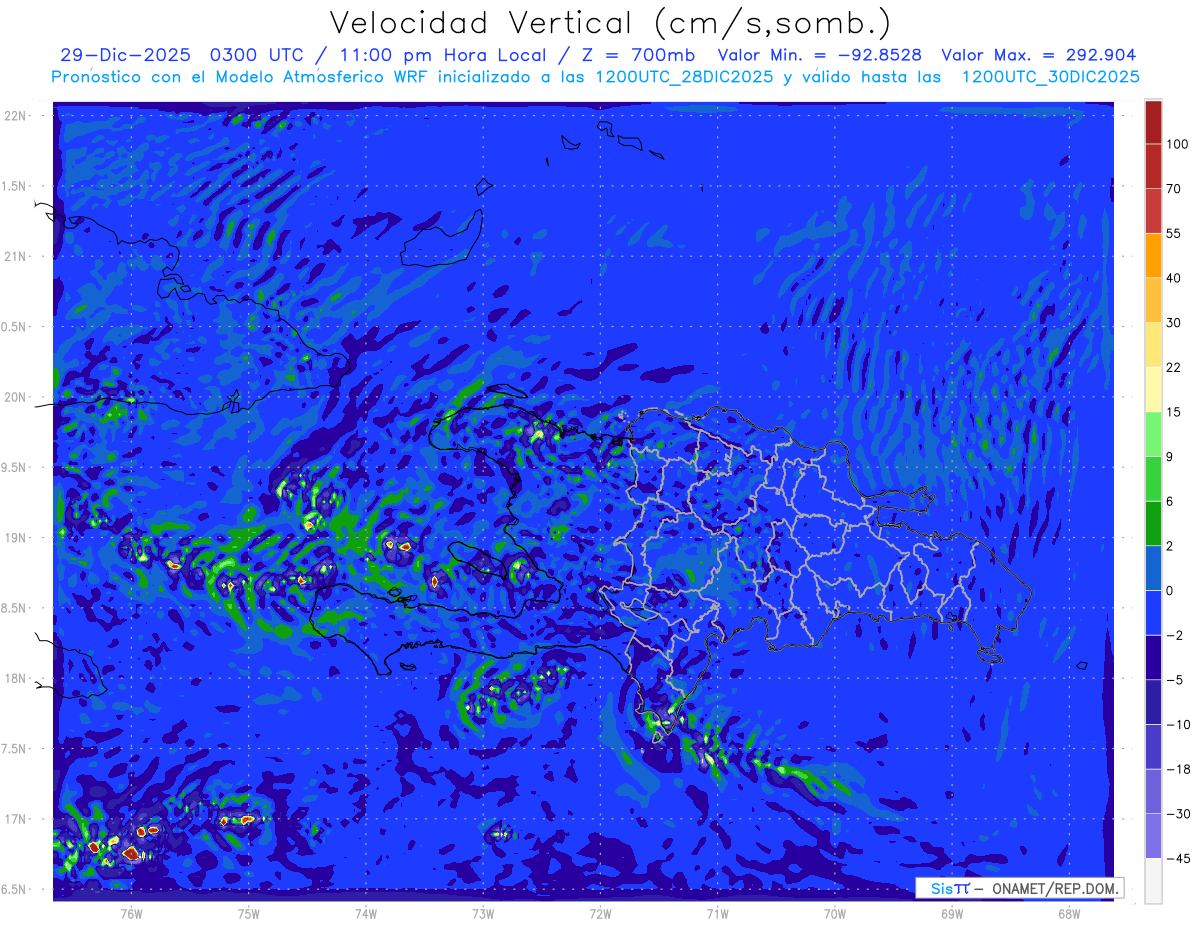Click the colorbar value label '-45'
The image size is (1200, 927).
(x=1177, y=858)
